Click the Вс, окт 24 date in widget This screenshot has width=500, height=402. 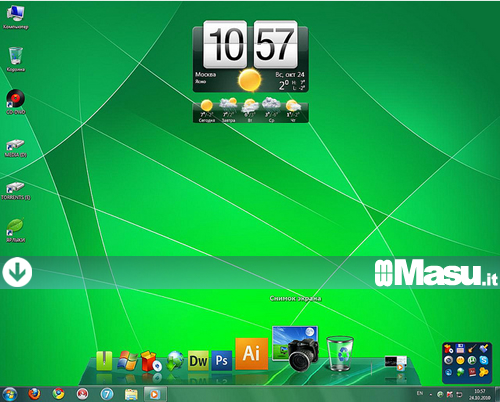pyautogui.click(x=290, y=74)
